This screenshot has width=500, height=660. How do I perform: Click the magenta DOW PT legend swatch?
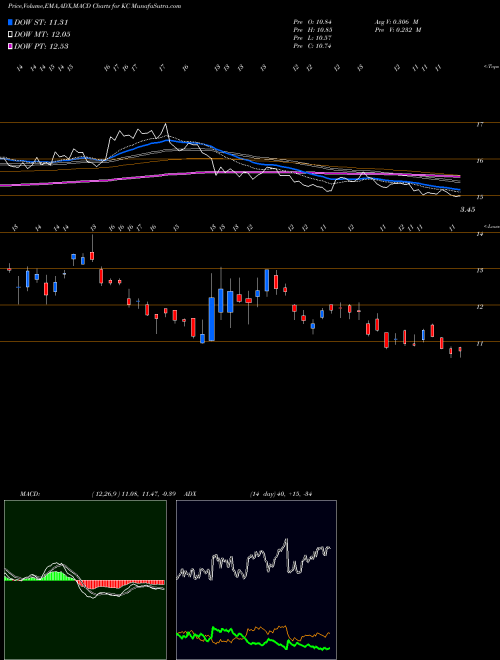[x=10, y=46]
